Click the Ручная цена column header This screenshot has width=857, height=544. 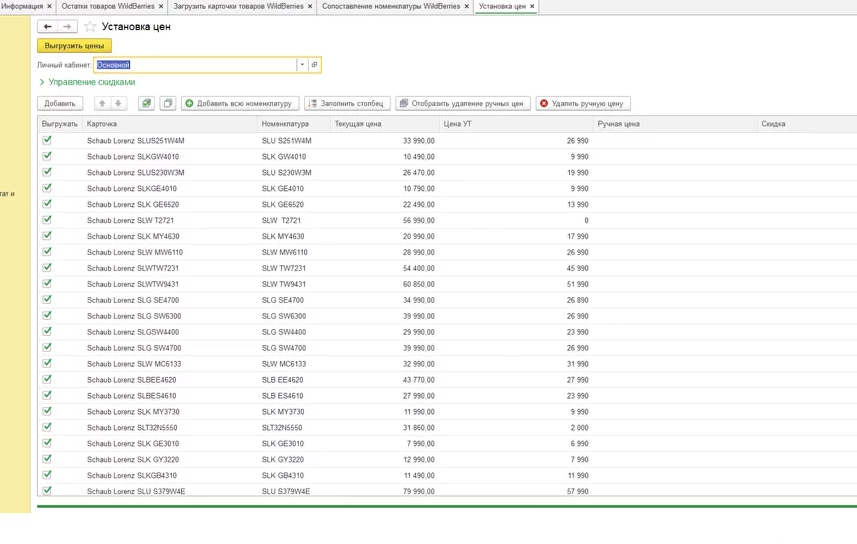(675, 124)
